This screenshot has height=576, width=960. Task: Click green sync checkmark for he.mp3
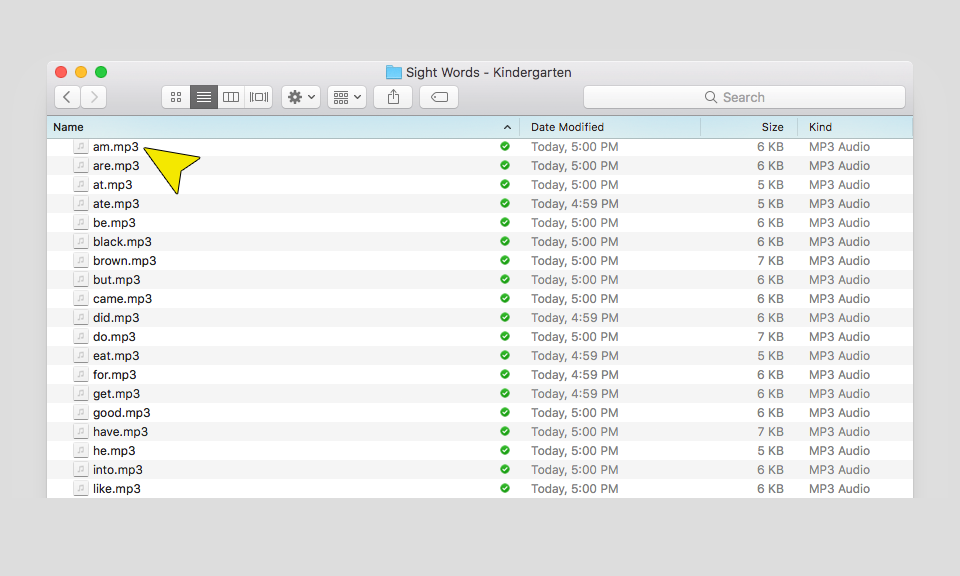(x=504, y=449)
